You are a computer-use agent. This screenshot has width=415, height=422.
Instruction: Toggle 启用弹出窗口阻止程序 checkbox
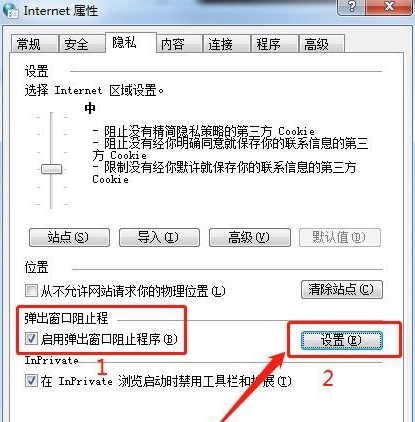tap(31, 339)
